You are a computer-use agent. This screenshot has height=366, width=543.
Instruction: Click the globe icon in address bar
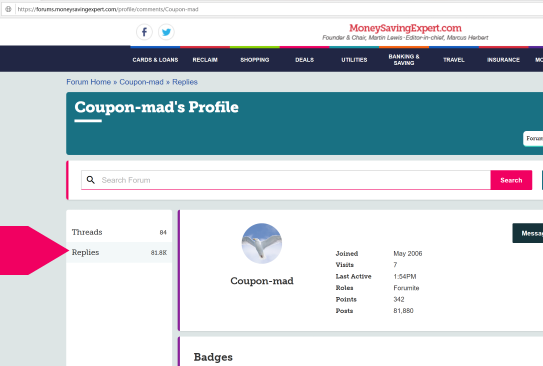(8, 9)
